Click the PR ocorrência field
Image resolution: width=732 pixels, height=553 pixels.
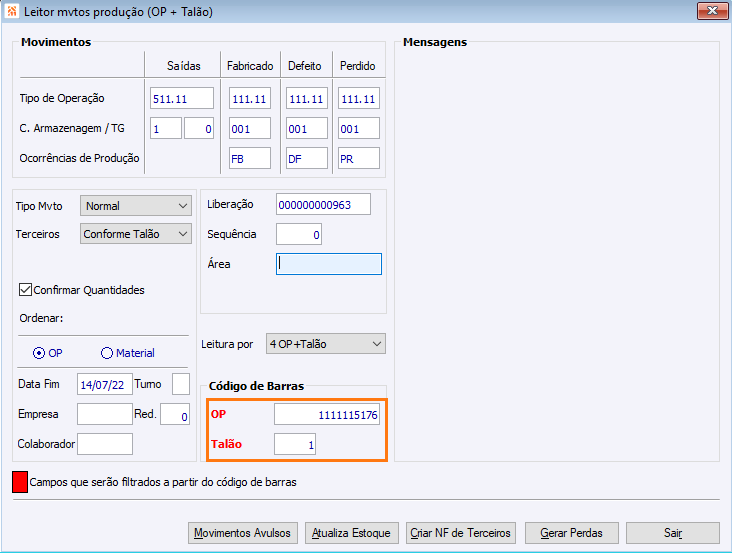pos(359,158)
